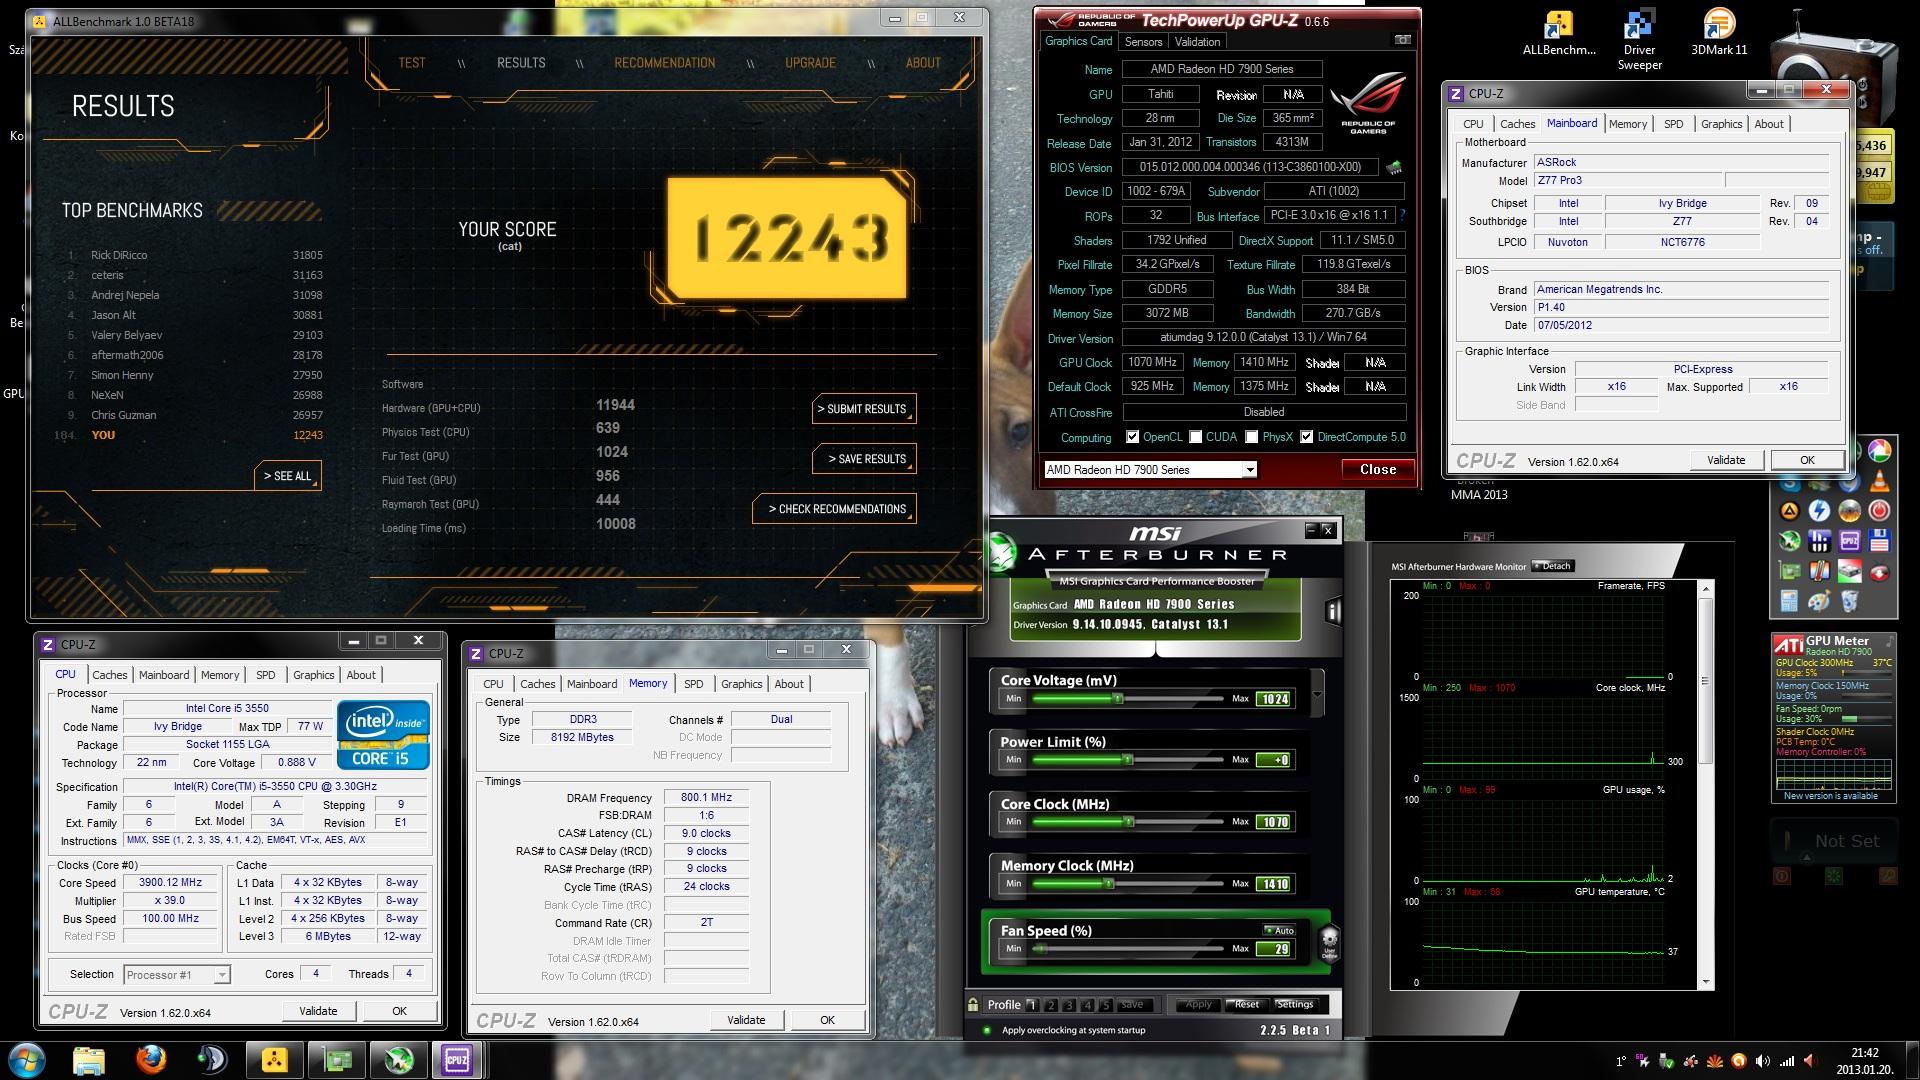Click CHECK RECOMMENDATIONS button
Viewport: 1920px width, 1080px height.
835,509
